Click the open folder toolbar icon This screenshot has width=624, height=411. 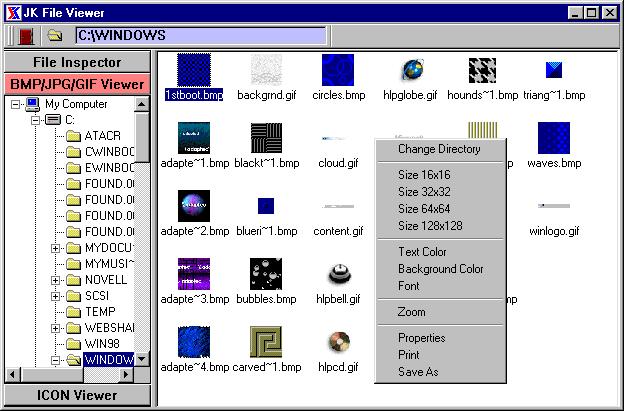pyautogui.click(x=55, y=36)
